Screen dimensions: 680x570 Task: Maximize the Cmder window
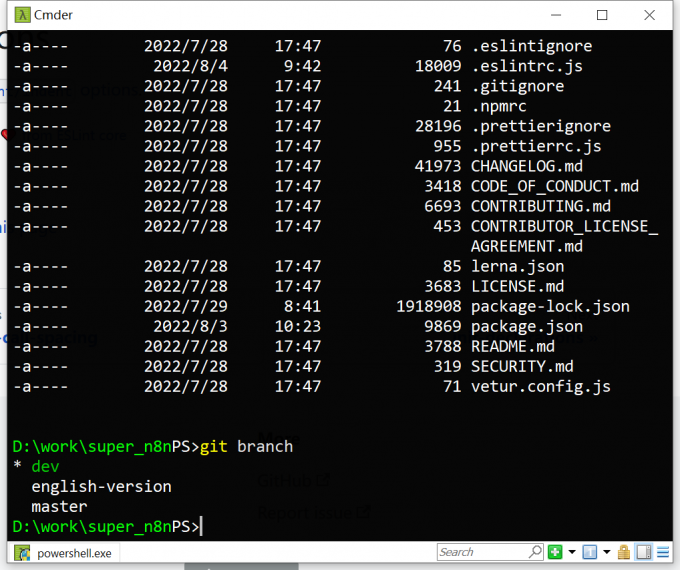click(602, 15)
